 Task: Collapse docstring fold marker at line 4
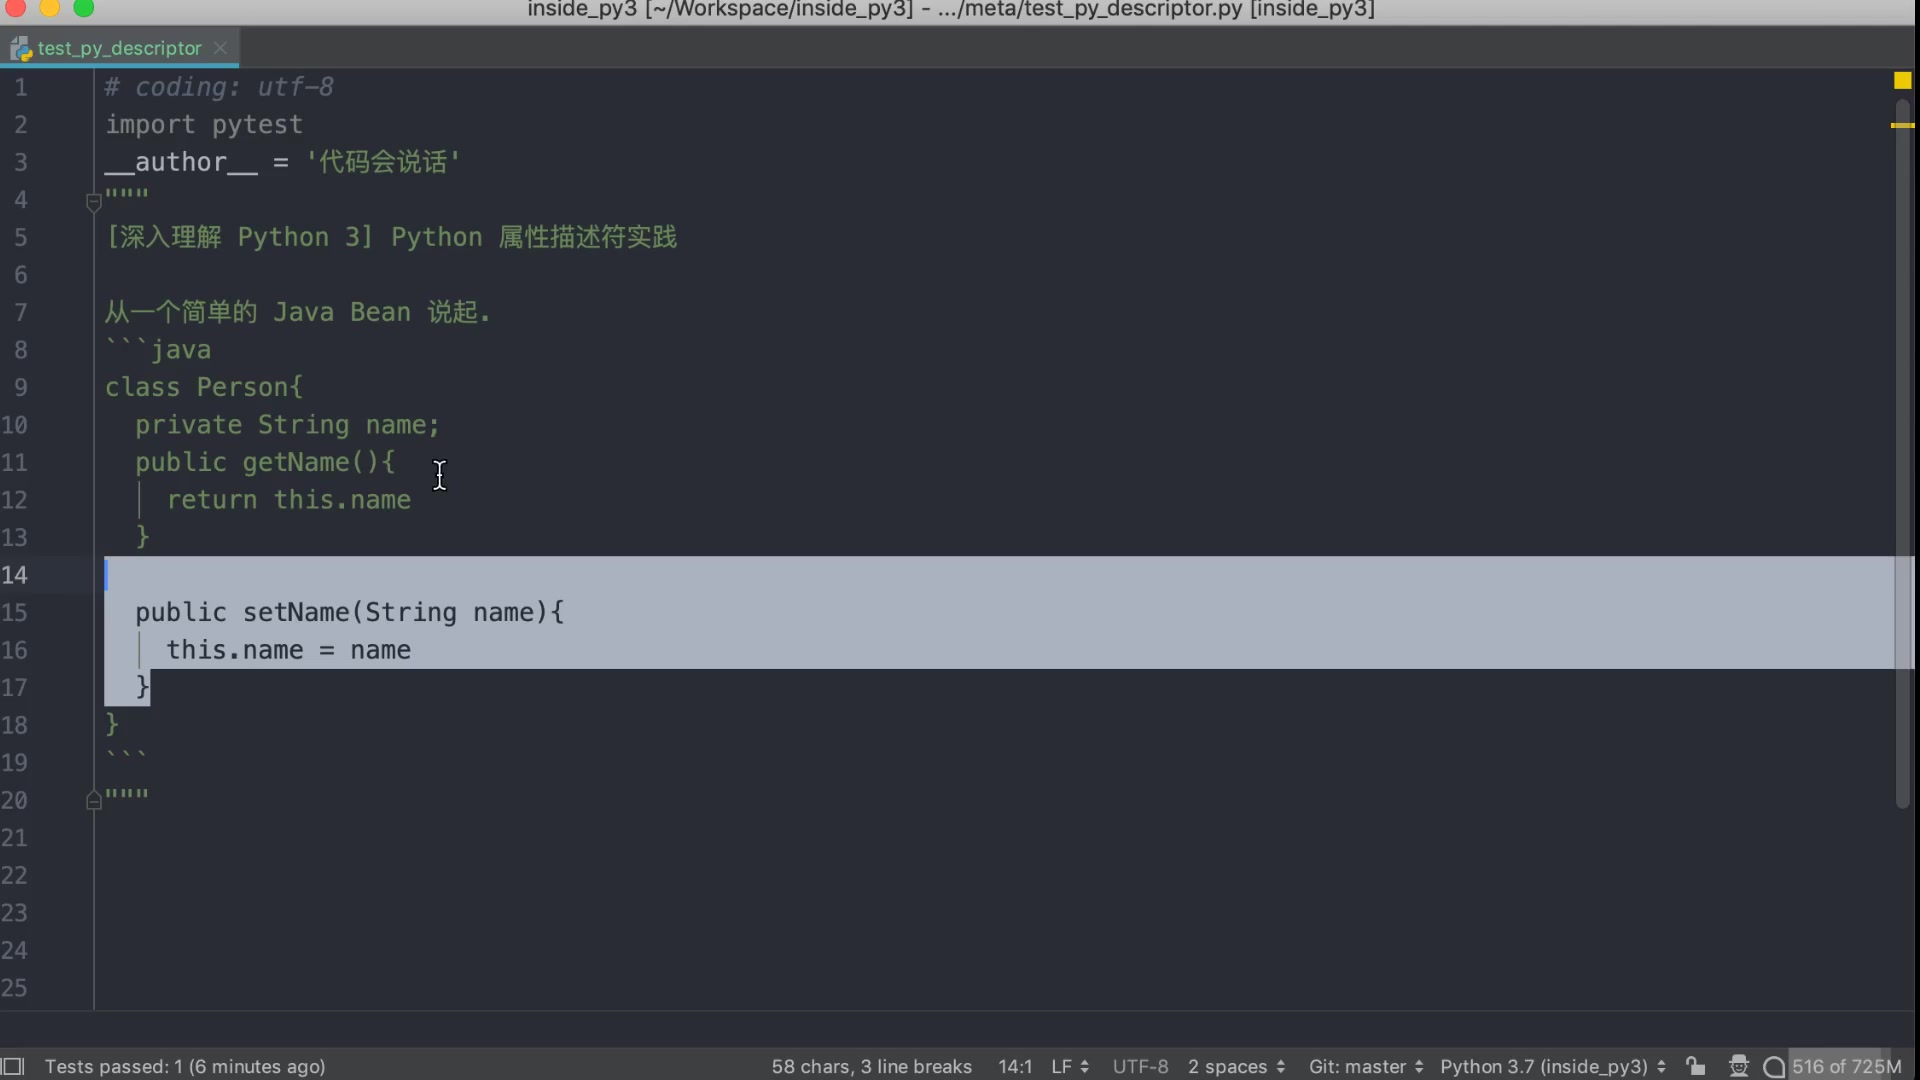94,202
